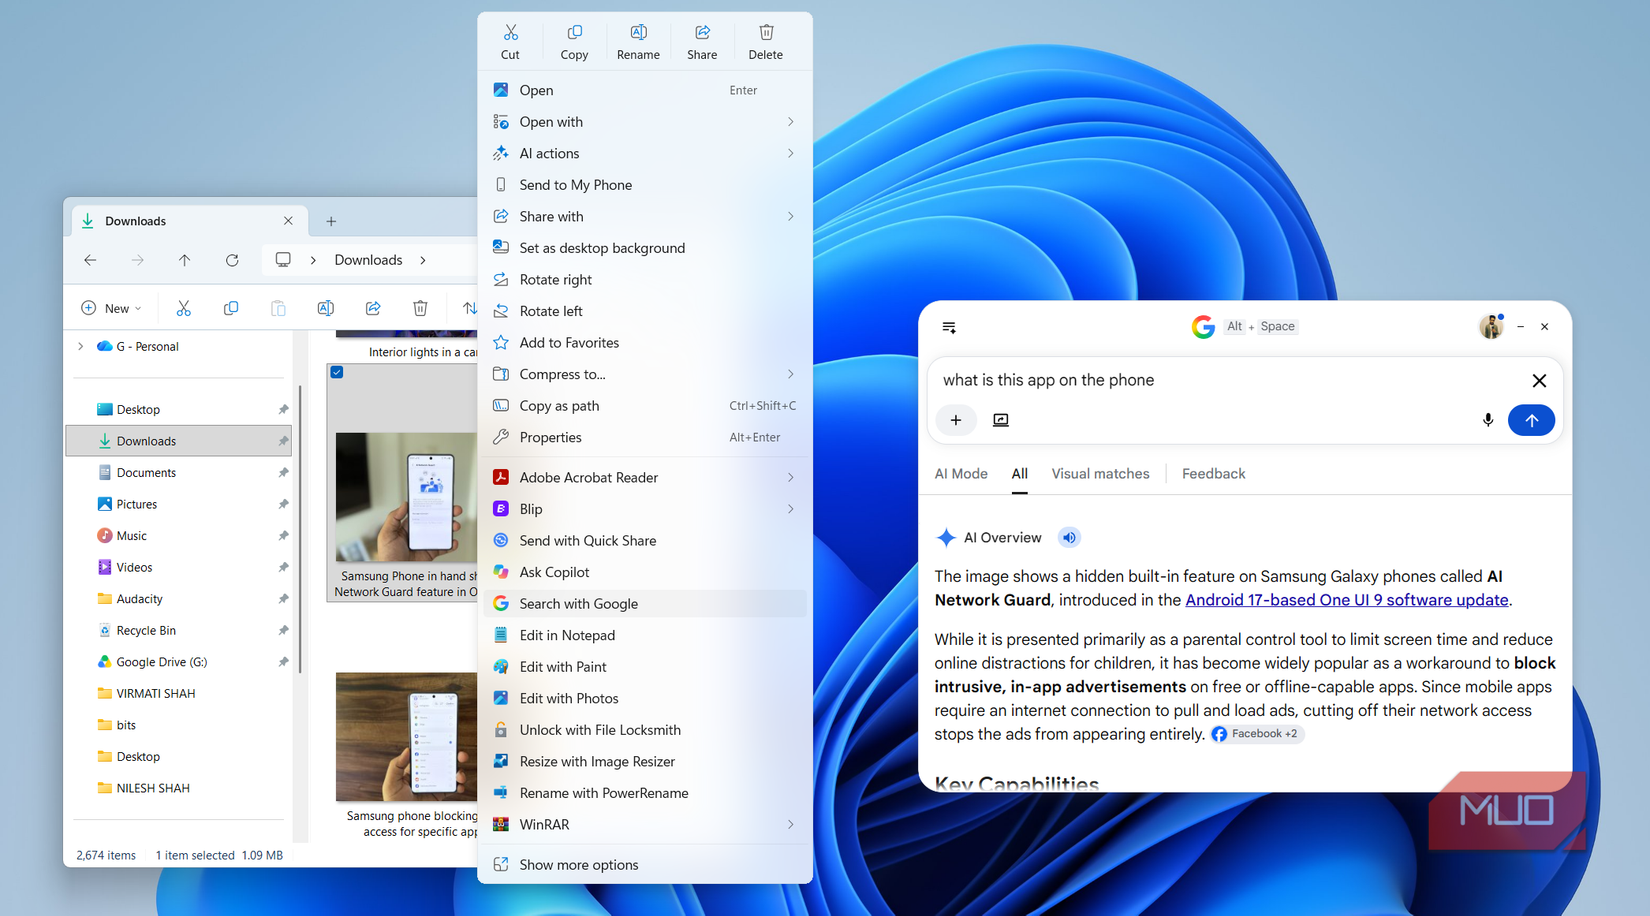
Task: Clear the Google search query with X
Action: [x=1539, y=380]
